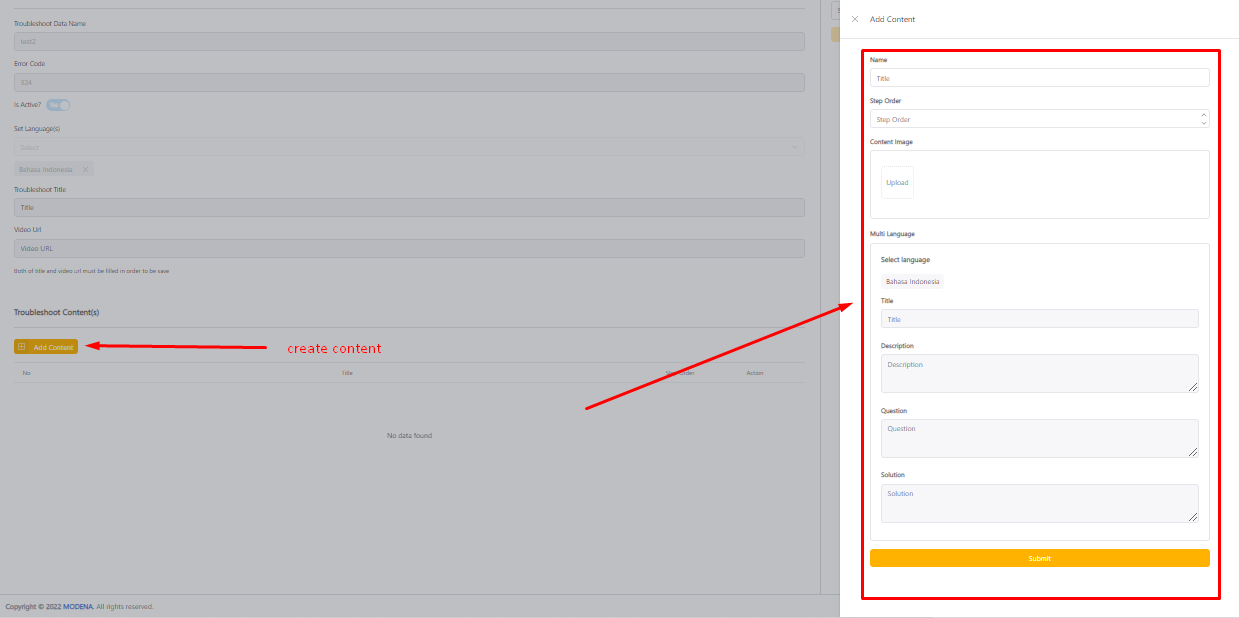
Task: Remove the Bahasa Indonesia language tag
Action: (x=85, y=169)
